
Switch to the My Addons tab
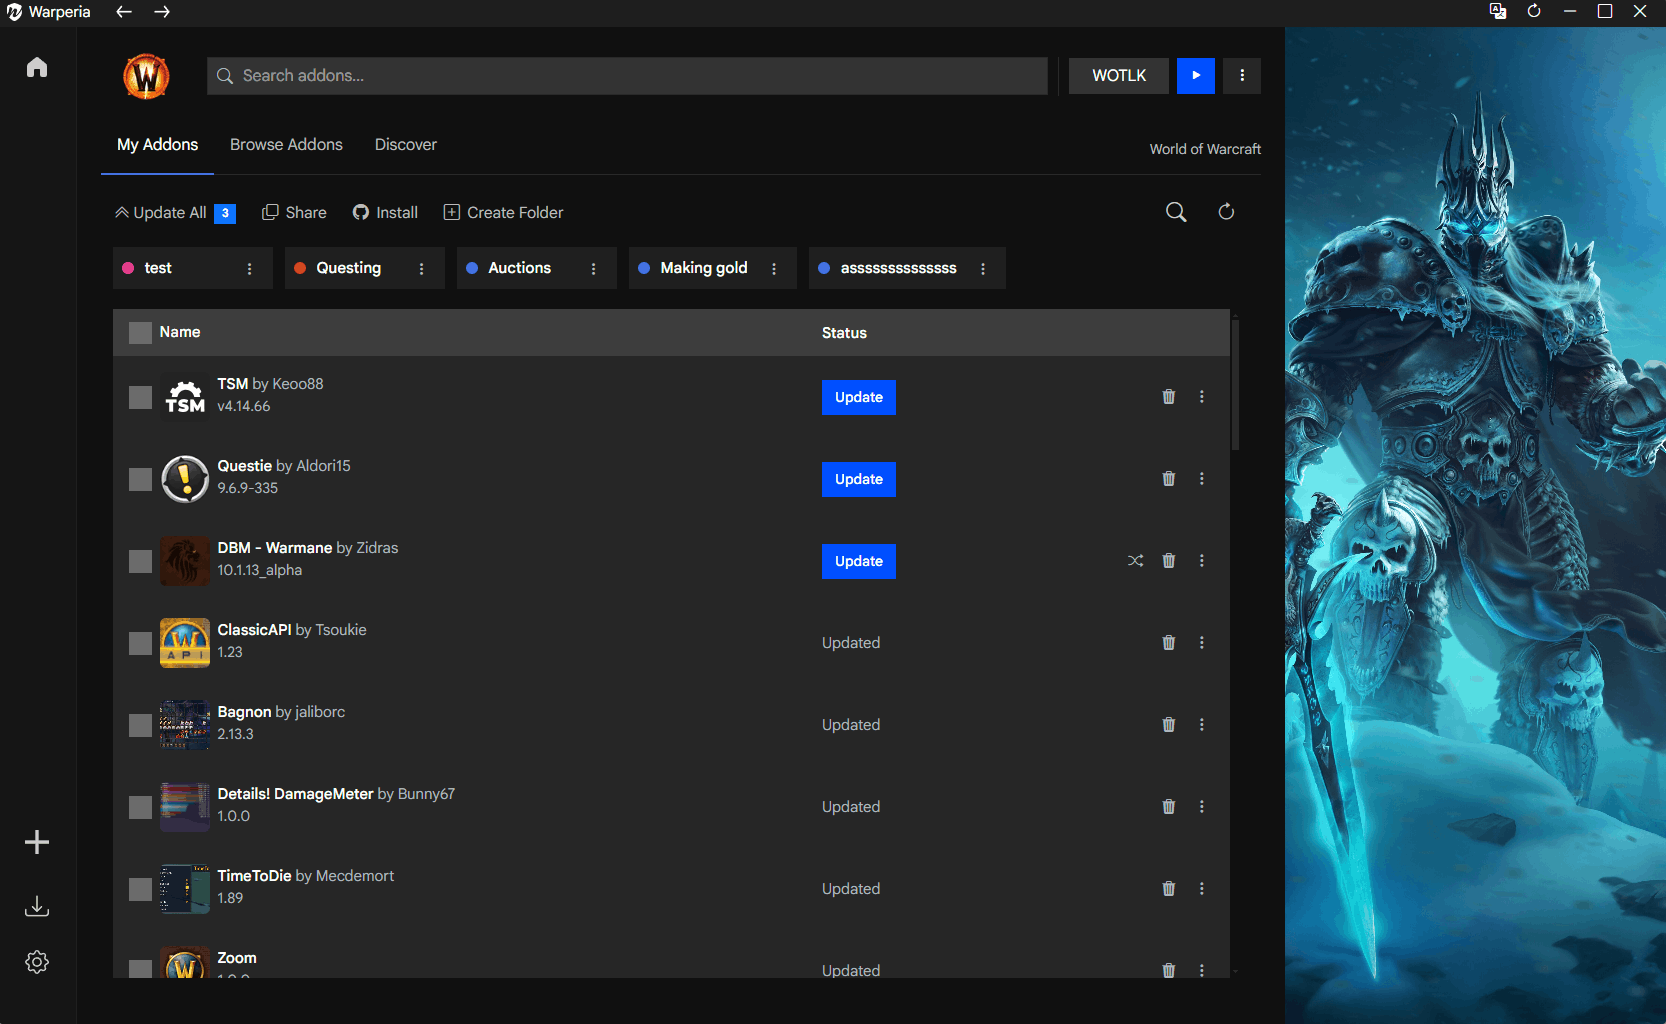point(157,145)
